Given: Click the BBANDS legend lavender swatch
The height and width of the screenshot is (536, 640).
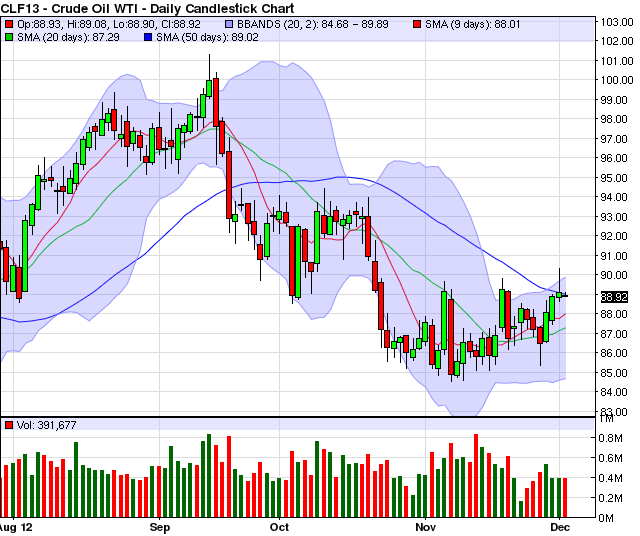Looking at the screenshot, I should pos(229,24).
